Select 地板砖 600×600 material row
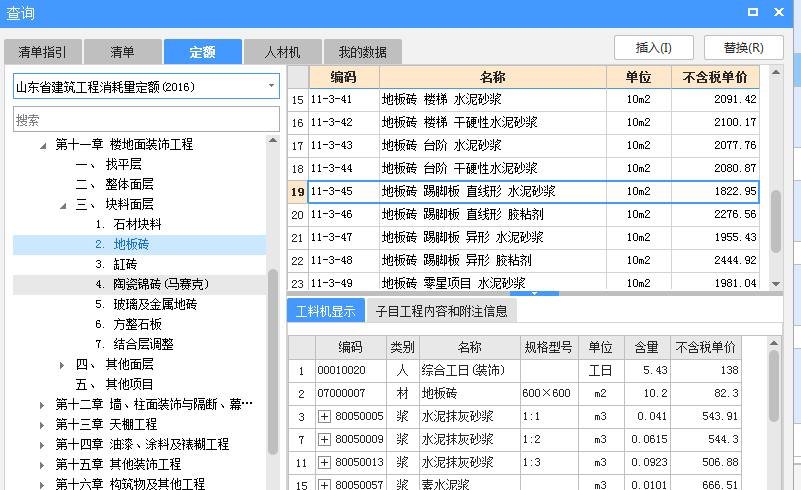The width and height of the screenshot is (801, 490). [x=515, y=393]
